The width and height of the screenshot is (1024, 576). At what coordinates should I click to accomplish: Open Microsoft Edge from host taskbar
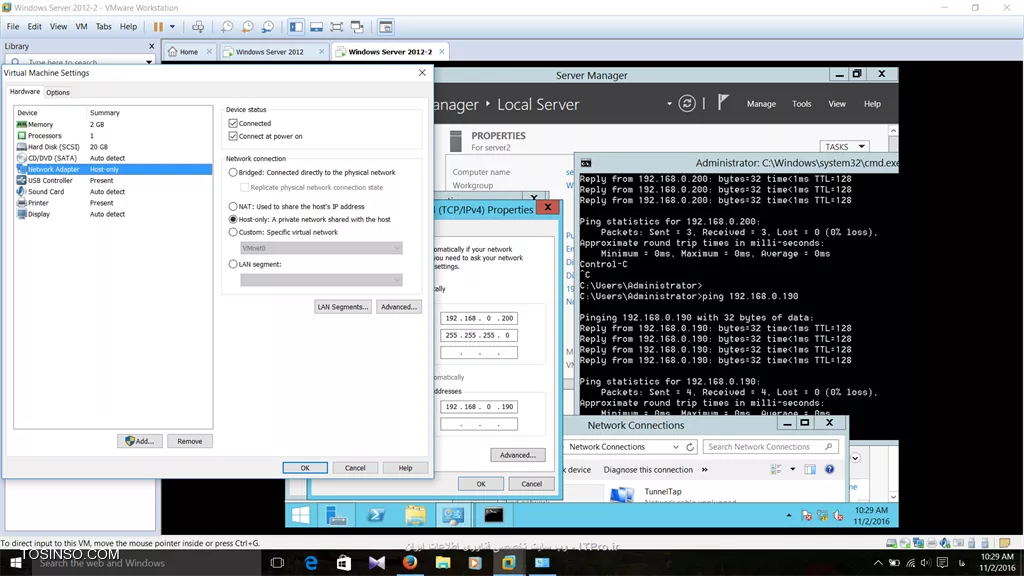coord(311,562)
